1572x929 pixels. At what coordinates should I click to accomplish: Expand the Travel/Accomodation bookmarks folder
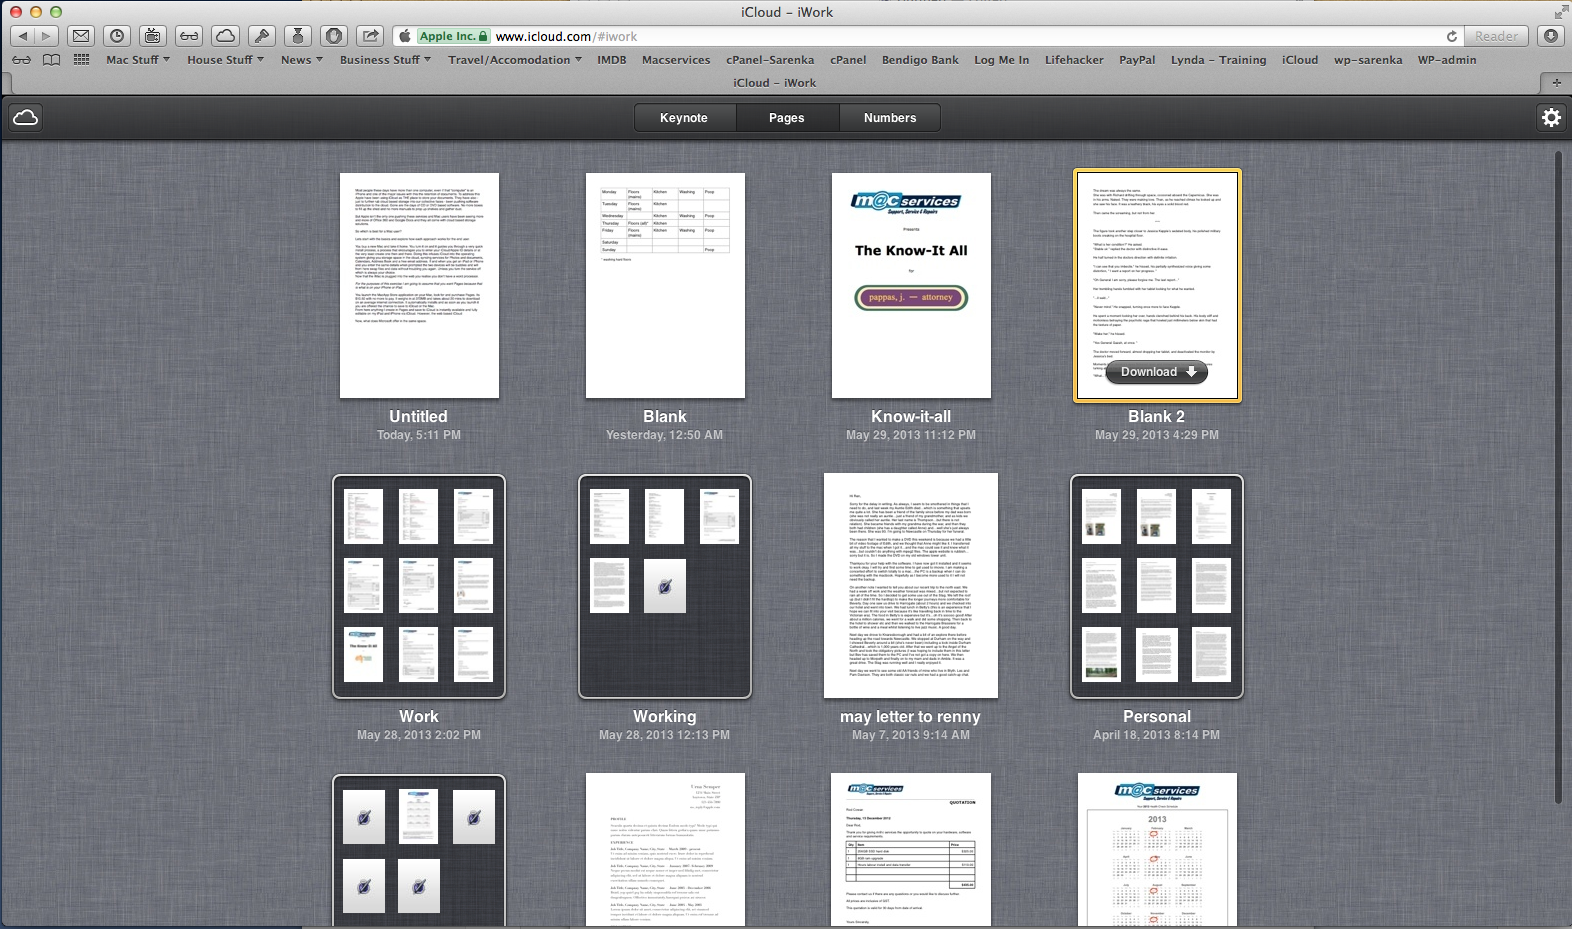click(514, 60)
